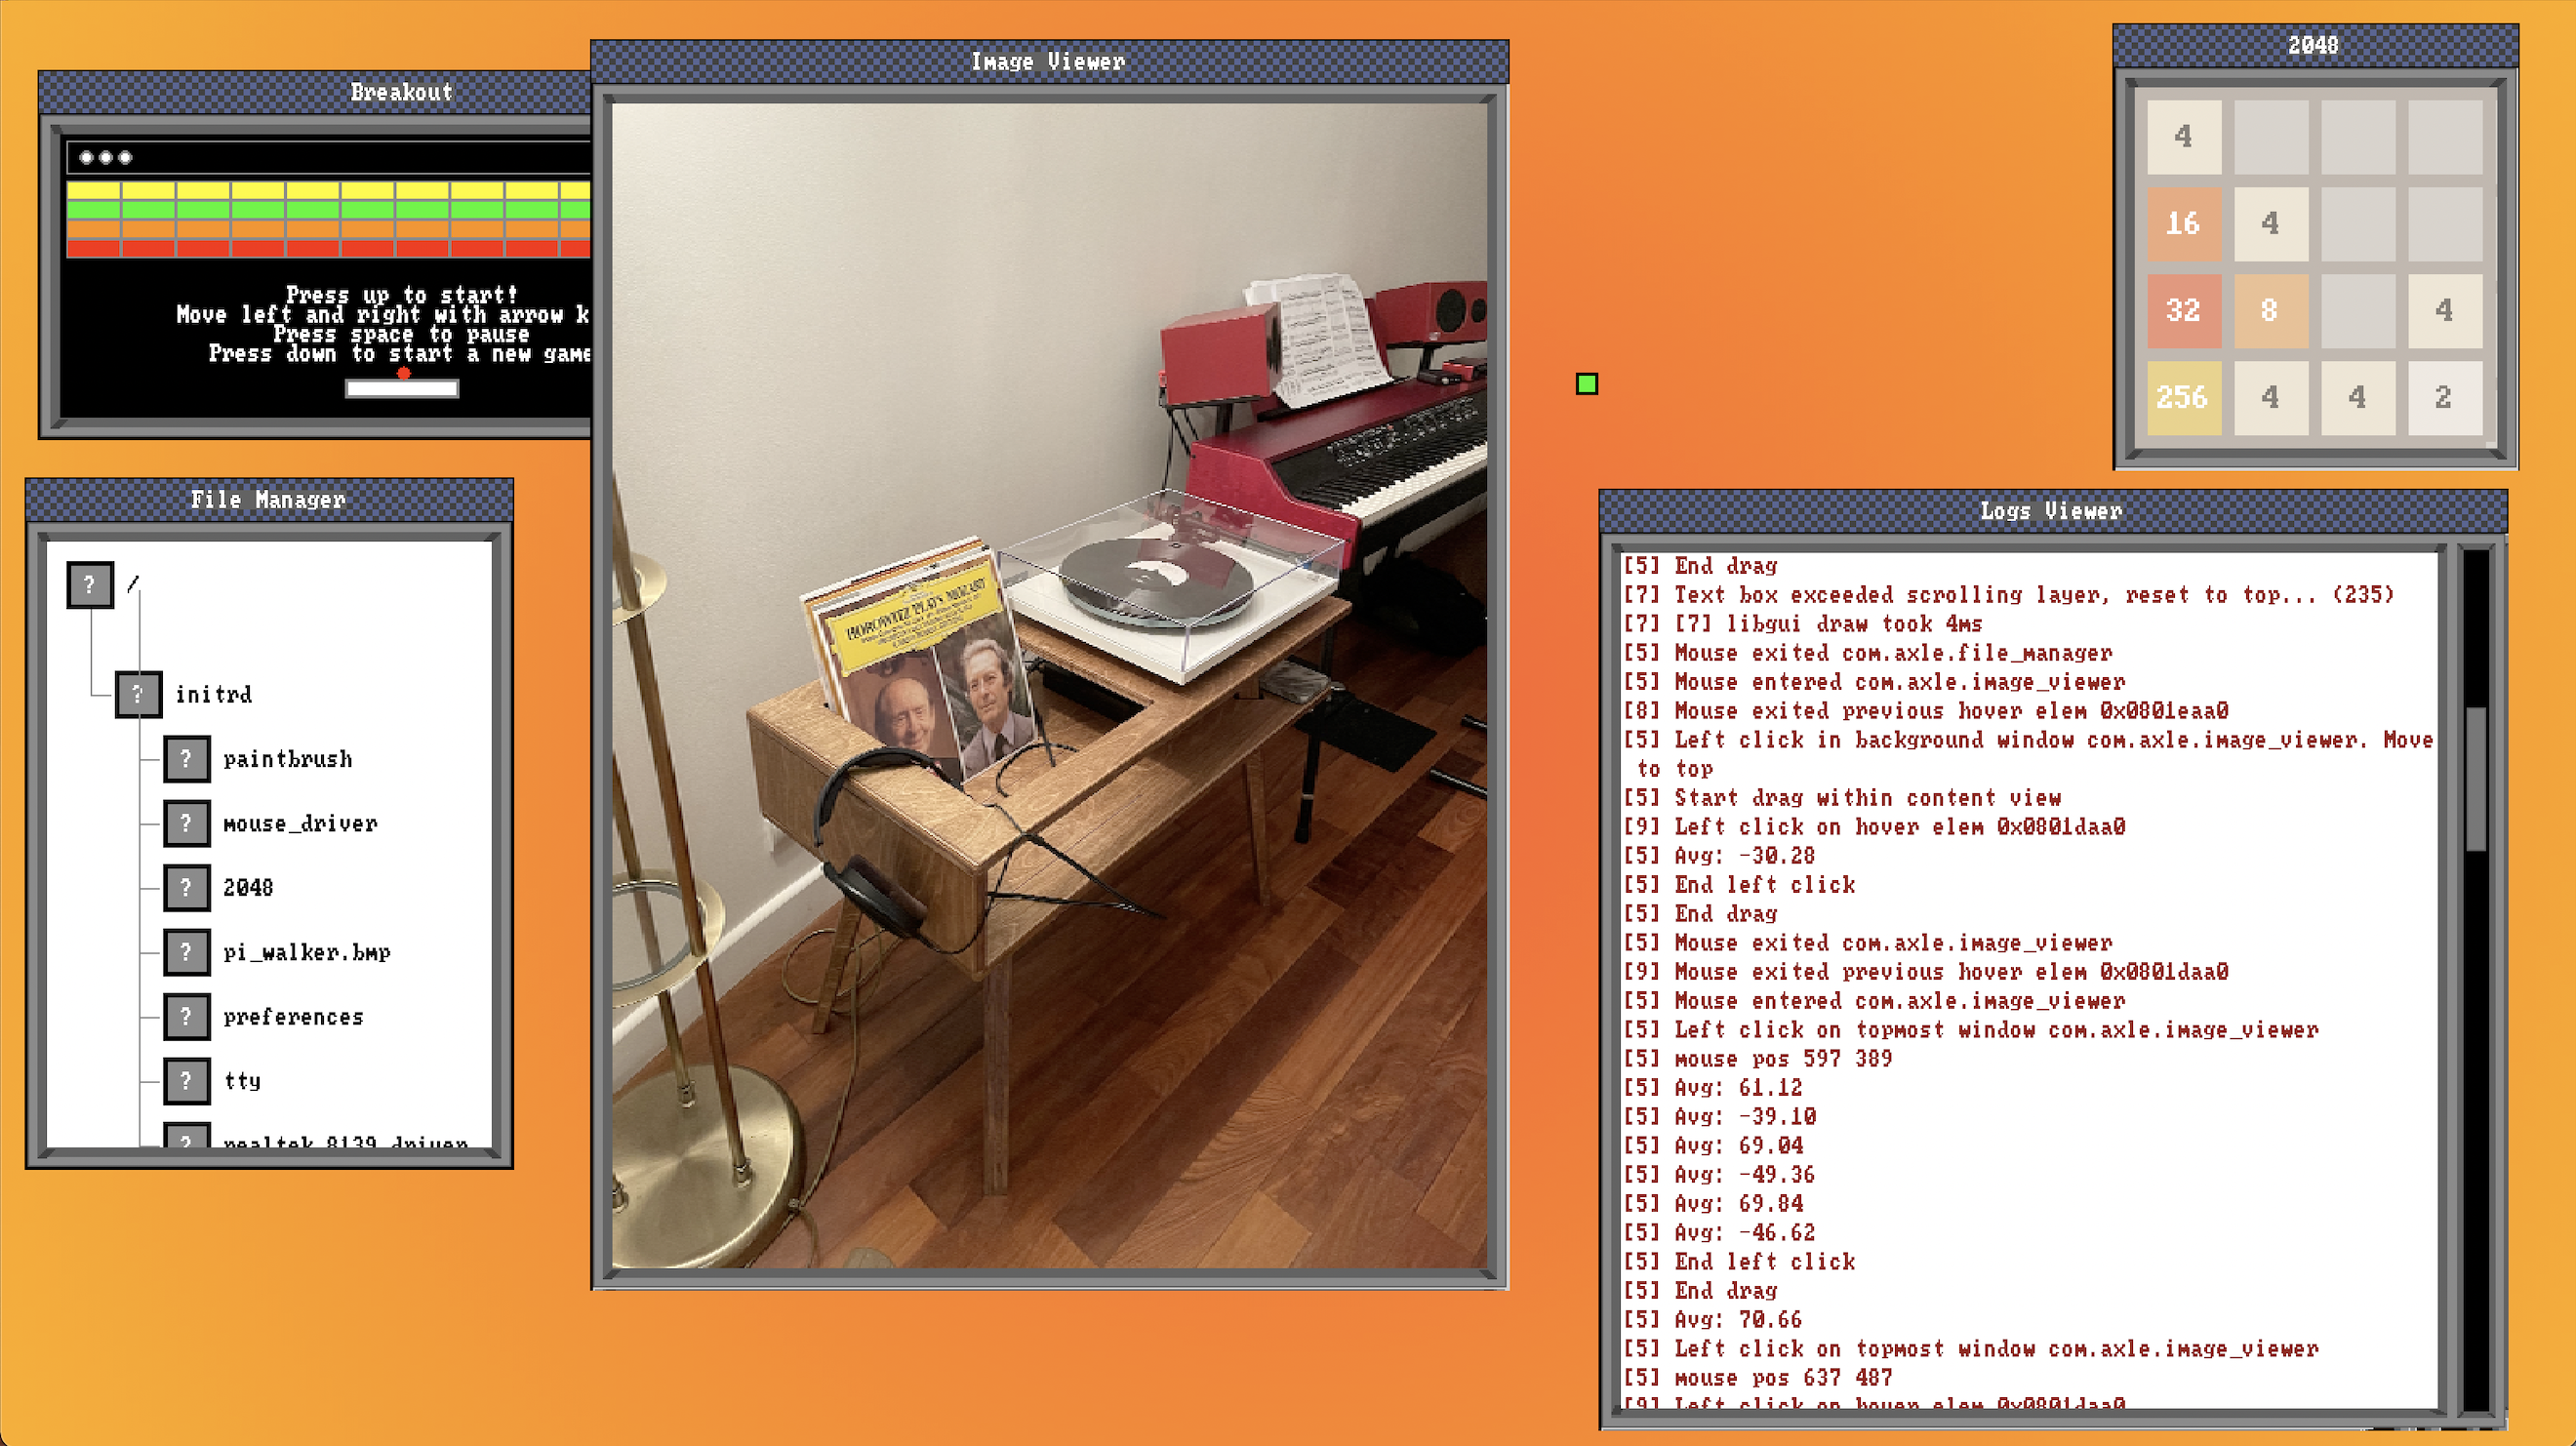This screenshot has height=1446, width=2576.
Task: Click the white Breakout paddle
Action: (402, 389)
